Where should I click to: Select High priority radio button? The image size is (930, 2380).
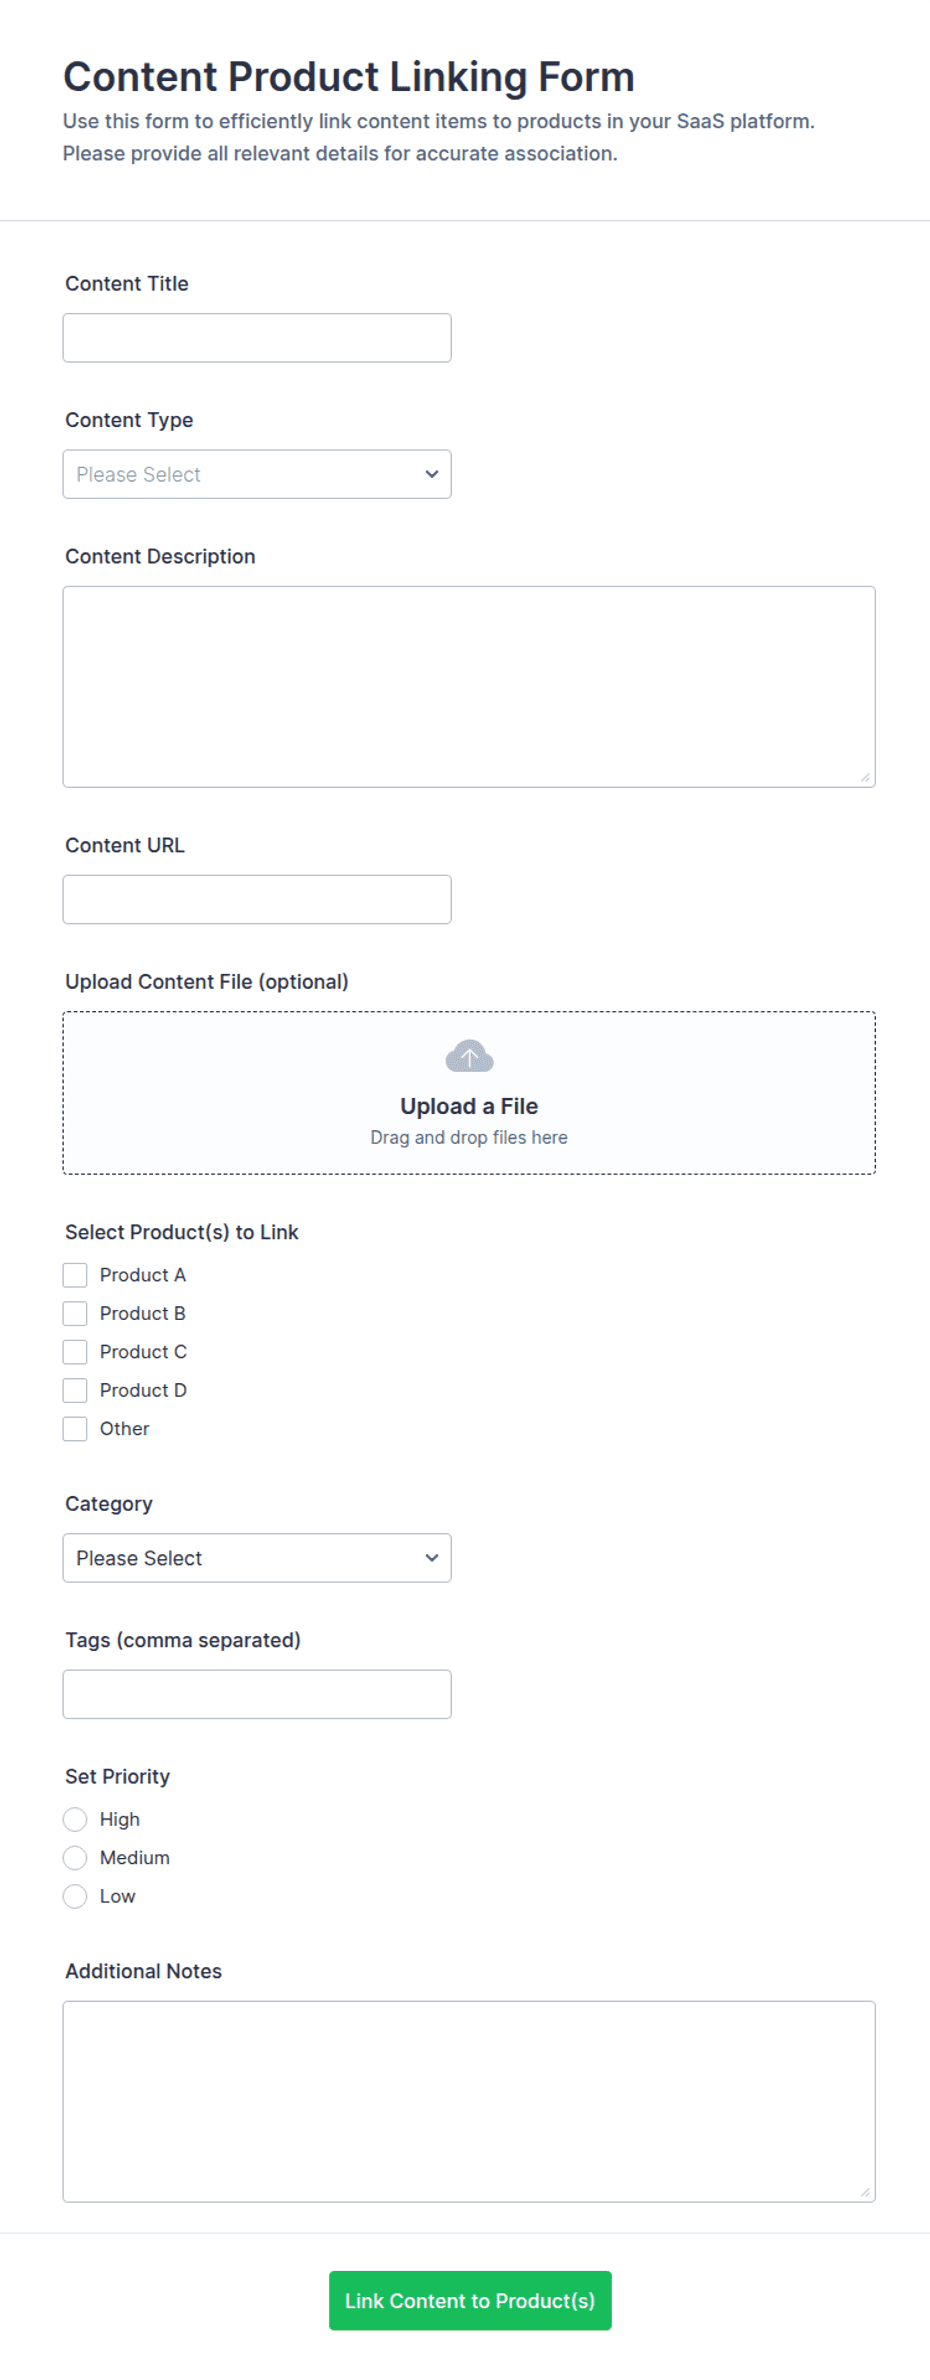click(75, 1819)
